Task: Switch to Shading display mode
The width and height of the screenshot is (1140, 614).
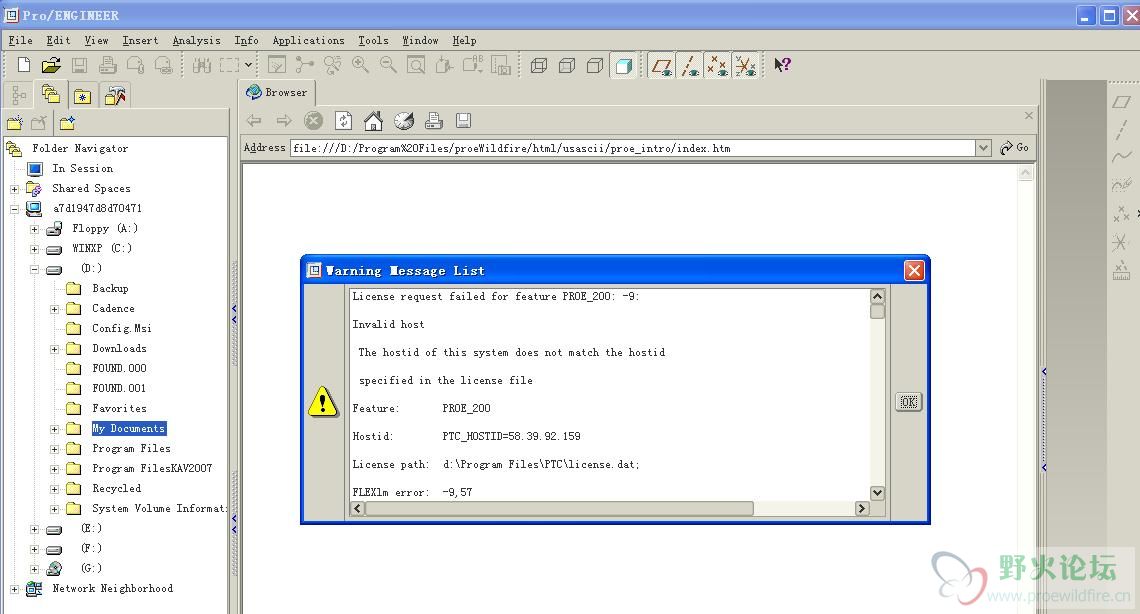Action: (624, 66)
